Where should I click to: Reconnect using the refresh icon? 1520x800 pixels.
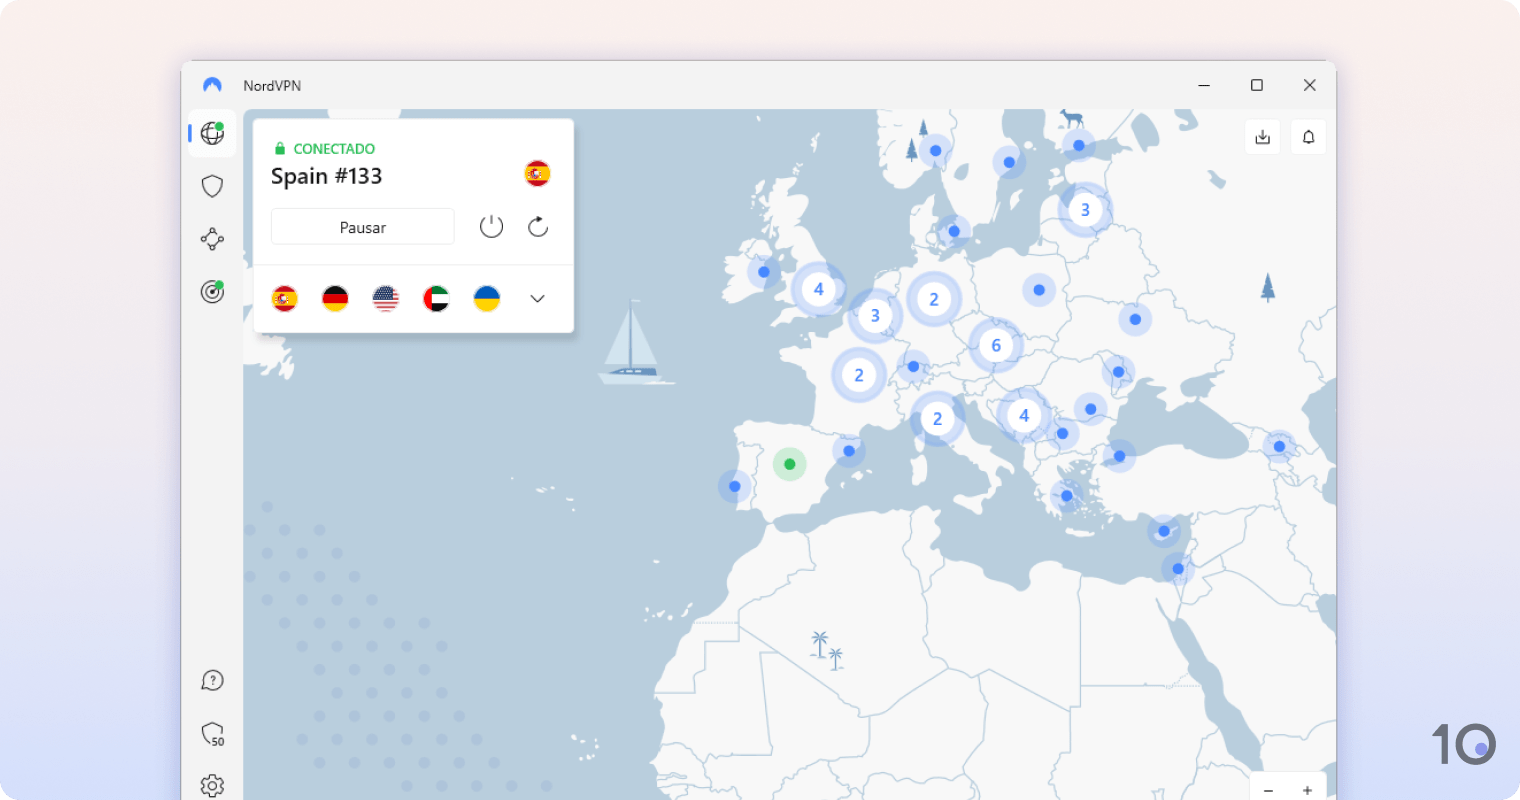point(537,226)
